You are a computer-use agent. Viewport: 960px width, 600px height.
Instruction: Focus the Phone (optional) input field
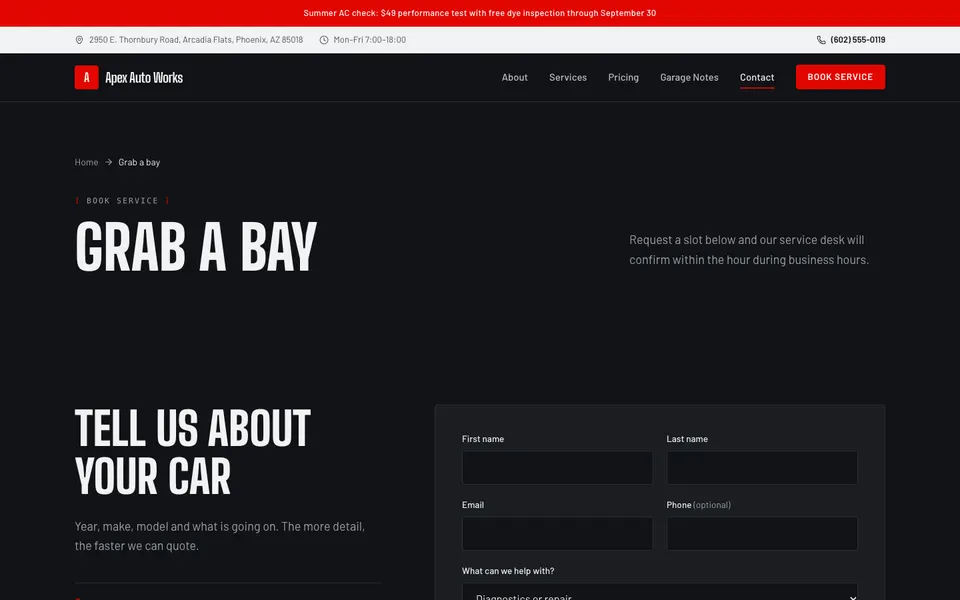pyautogui.click(x=762, y=533)
